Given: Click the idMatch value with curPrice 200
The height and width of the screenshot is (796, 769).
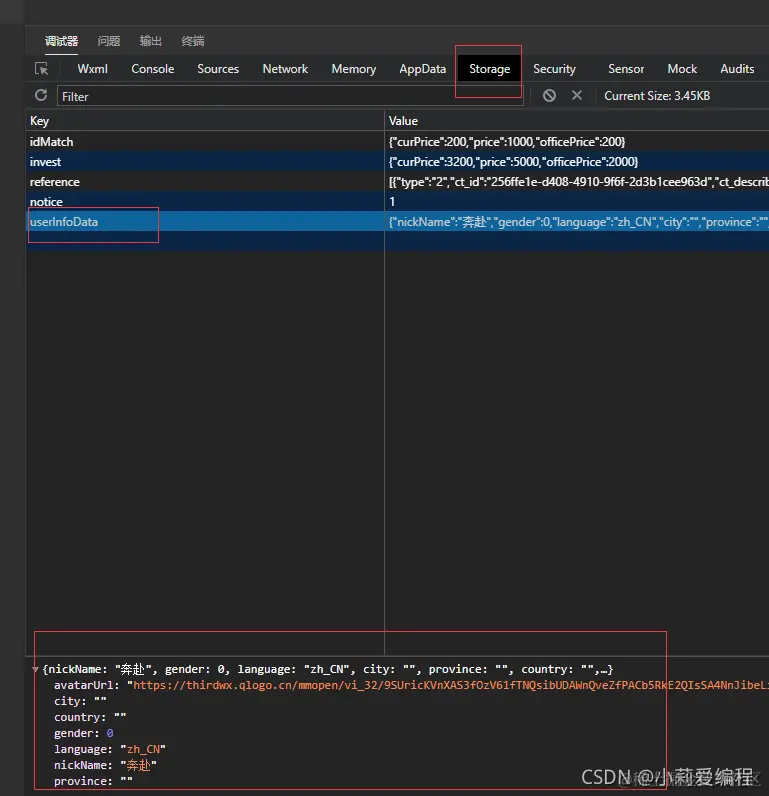Looking at the screenshot, I should 507,142.
